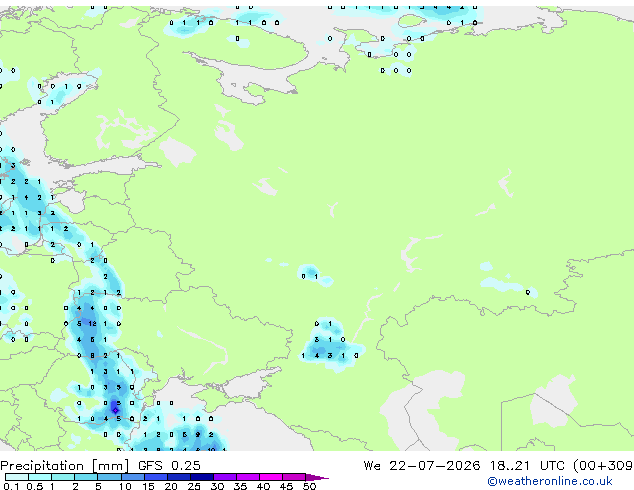Image resolution: width=634 pixels, height=490 pixels.
Task: Select legend swatch between 10 and 15
Action: tap(133, 477)
